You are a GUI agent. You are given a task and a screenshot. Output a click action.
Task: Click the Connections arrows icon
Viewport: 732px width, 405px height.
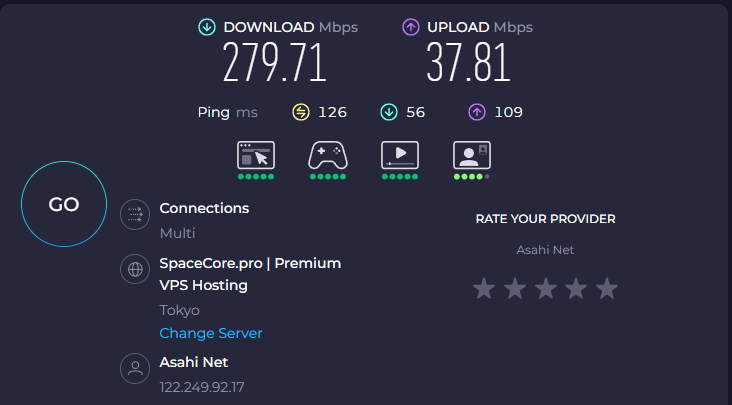click(x=135, y=214)
